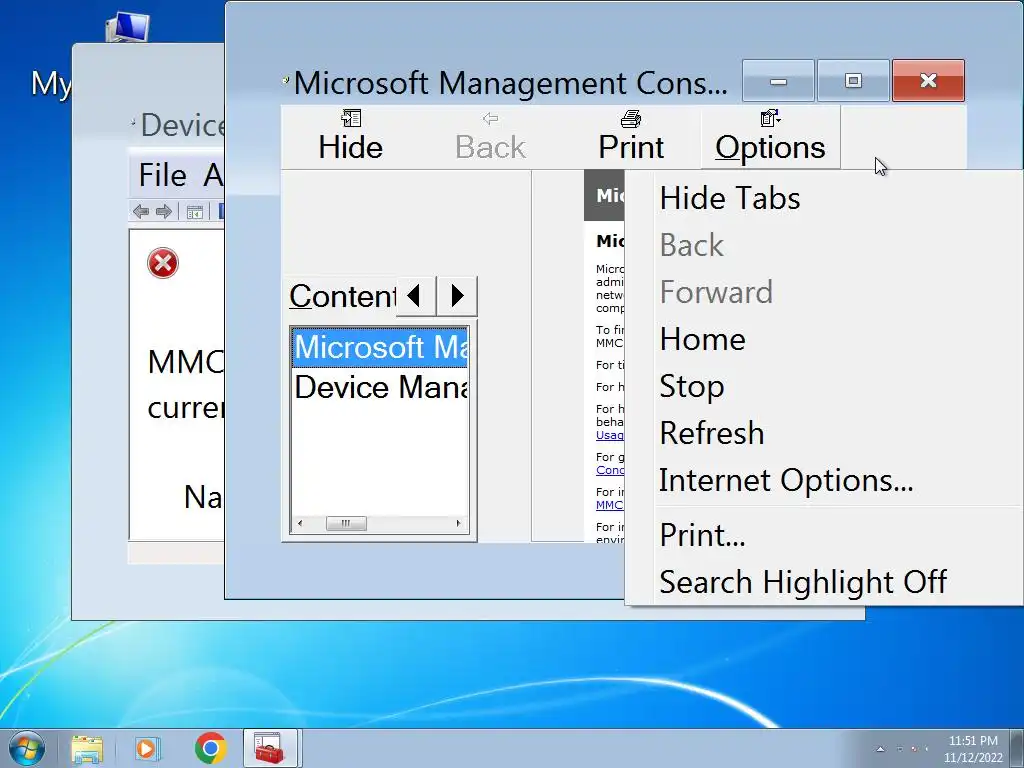Viewport: 1024px width, 768px height.
Task: Maximize the Microsoft Management Console help window
Action: [853, 81]
